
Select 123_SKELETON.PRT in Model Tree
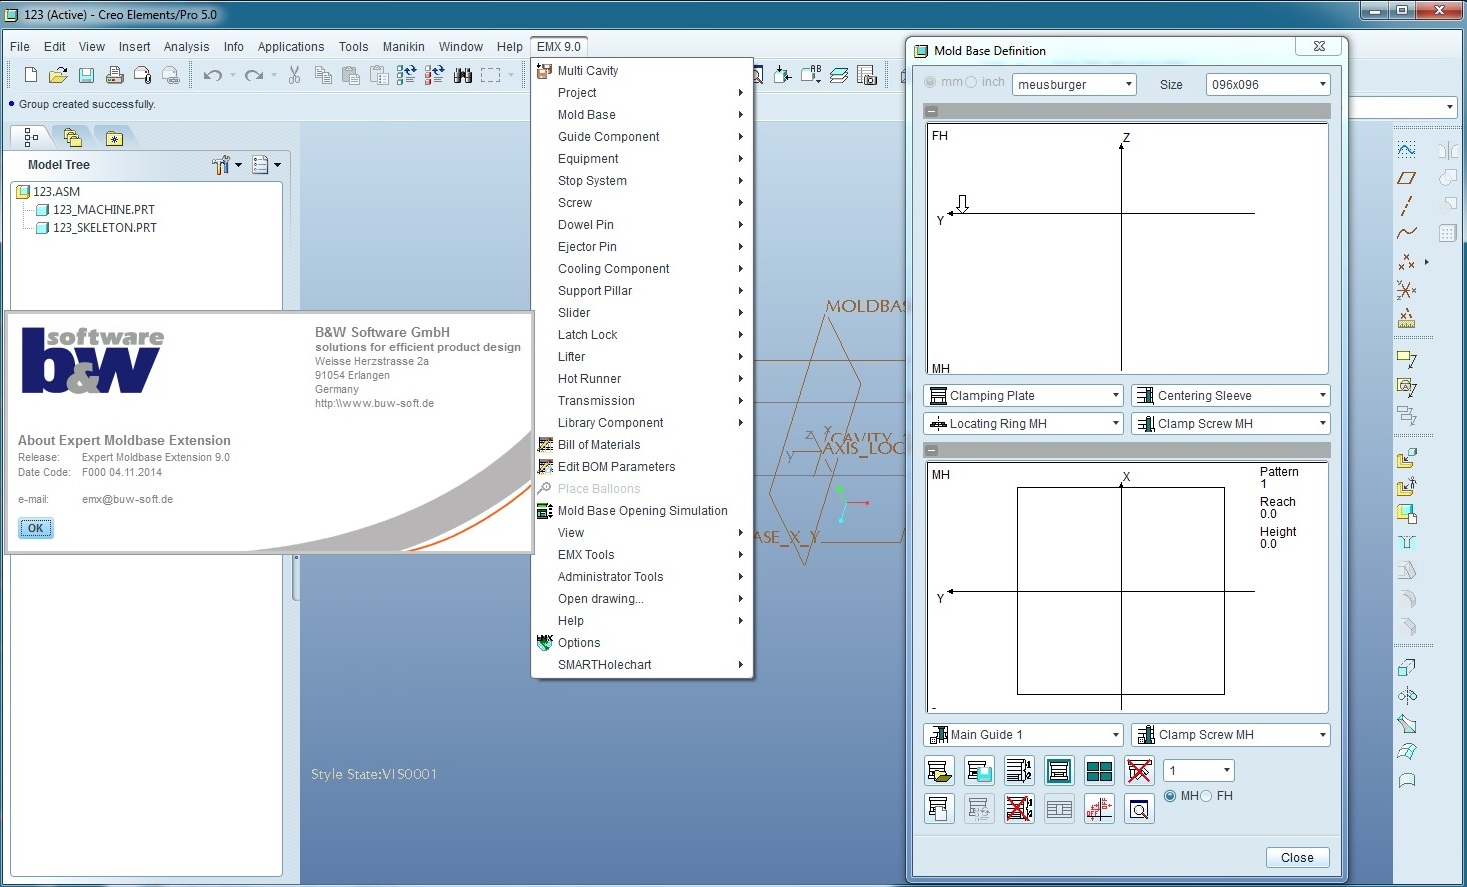click(105, 228)
